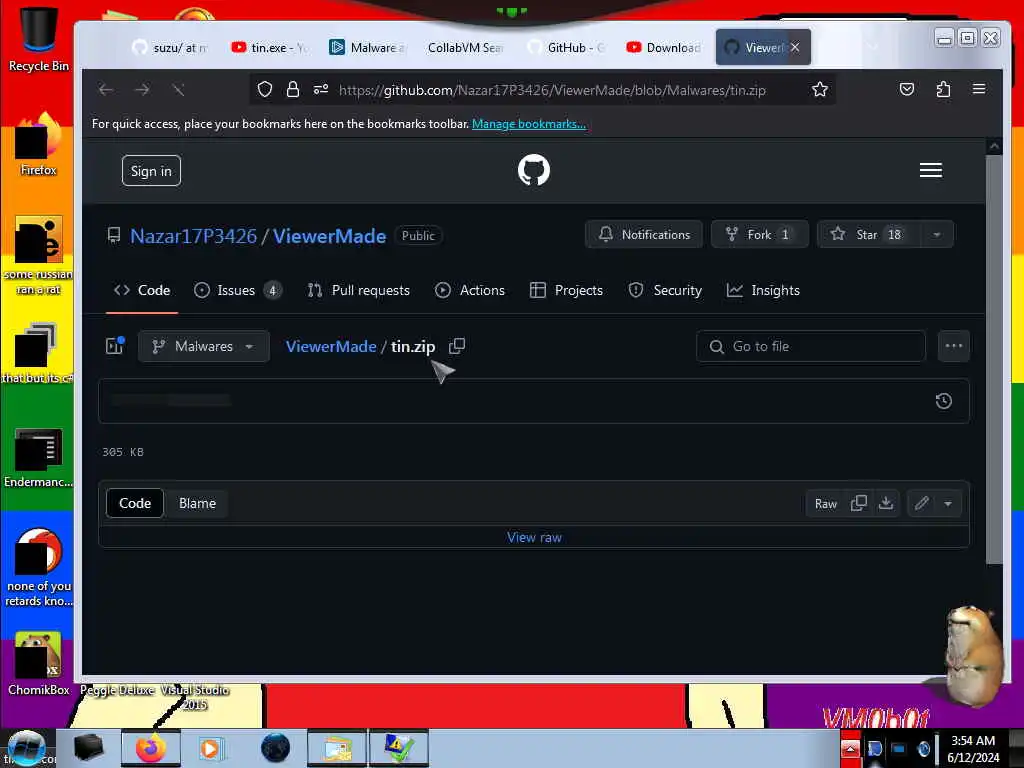Switch to the Malware browser tab

tap(367, 47)
